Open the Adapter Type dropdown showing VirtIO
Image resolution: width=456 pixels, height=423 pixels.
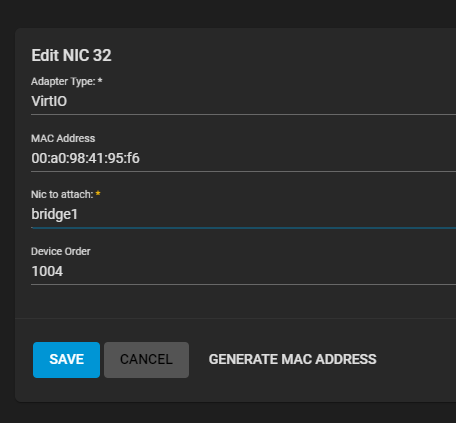243,101
